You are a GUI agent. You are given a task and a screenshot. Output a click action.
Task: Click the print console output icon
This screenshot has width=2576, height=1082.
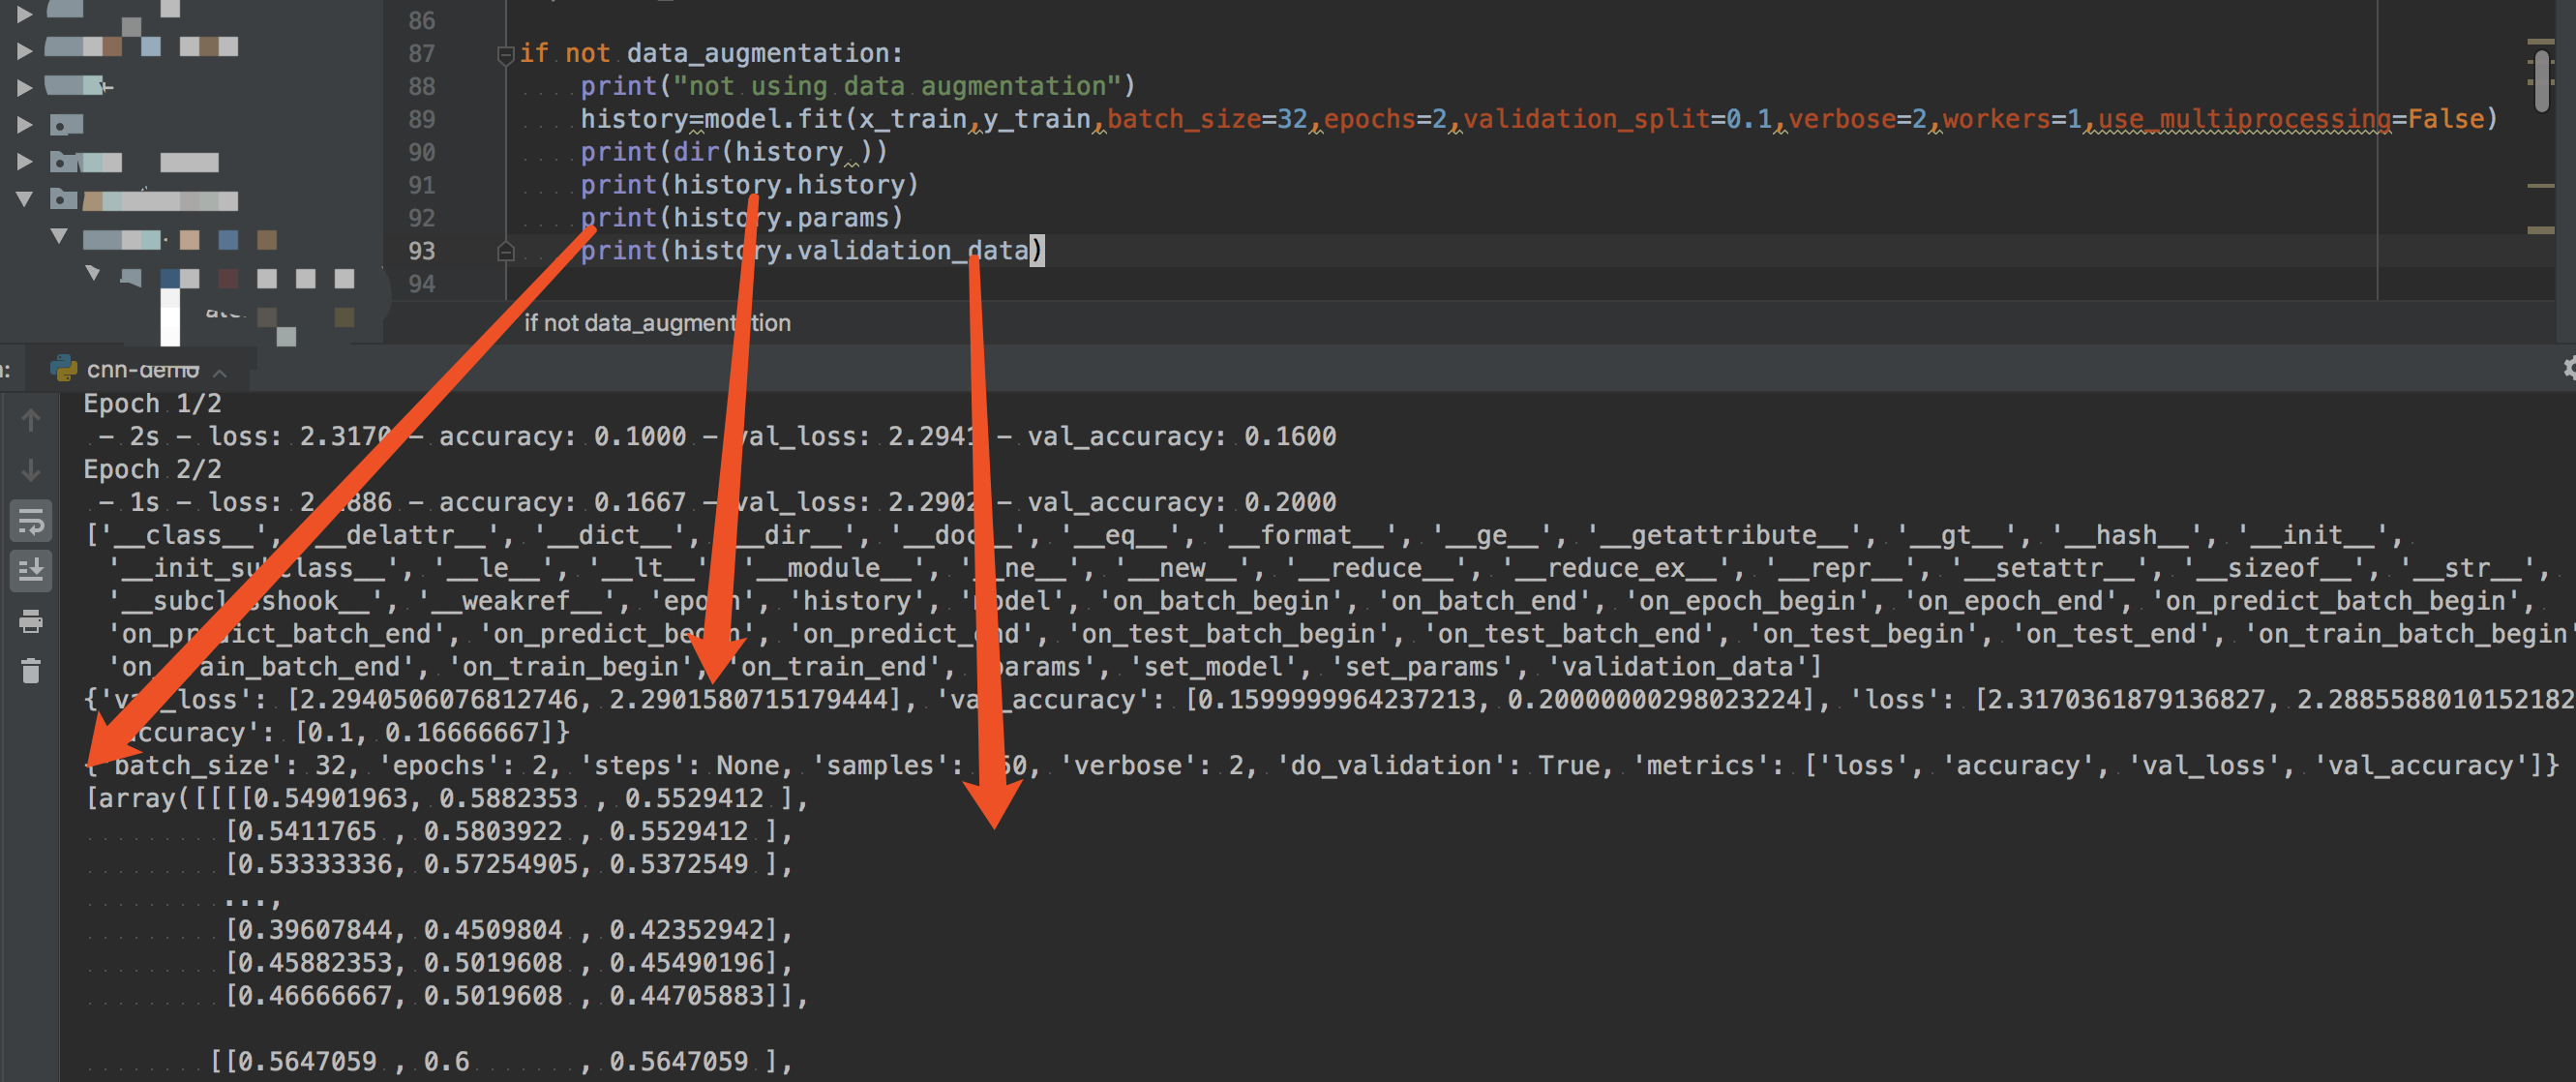[31, 622]
